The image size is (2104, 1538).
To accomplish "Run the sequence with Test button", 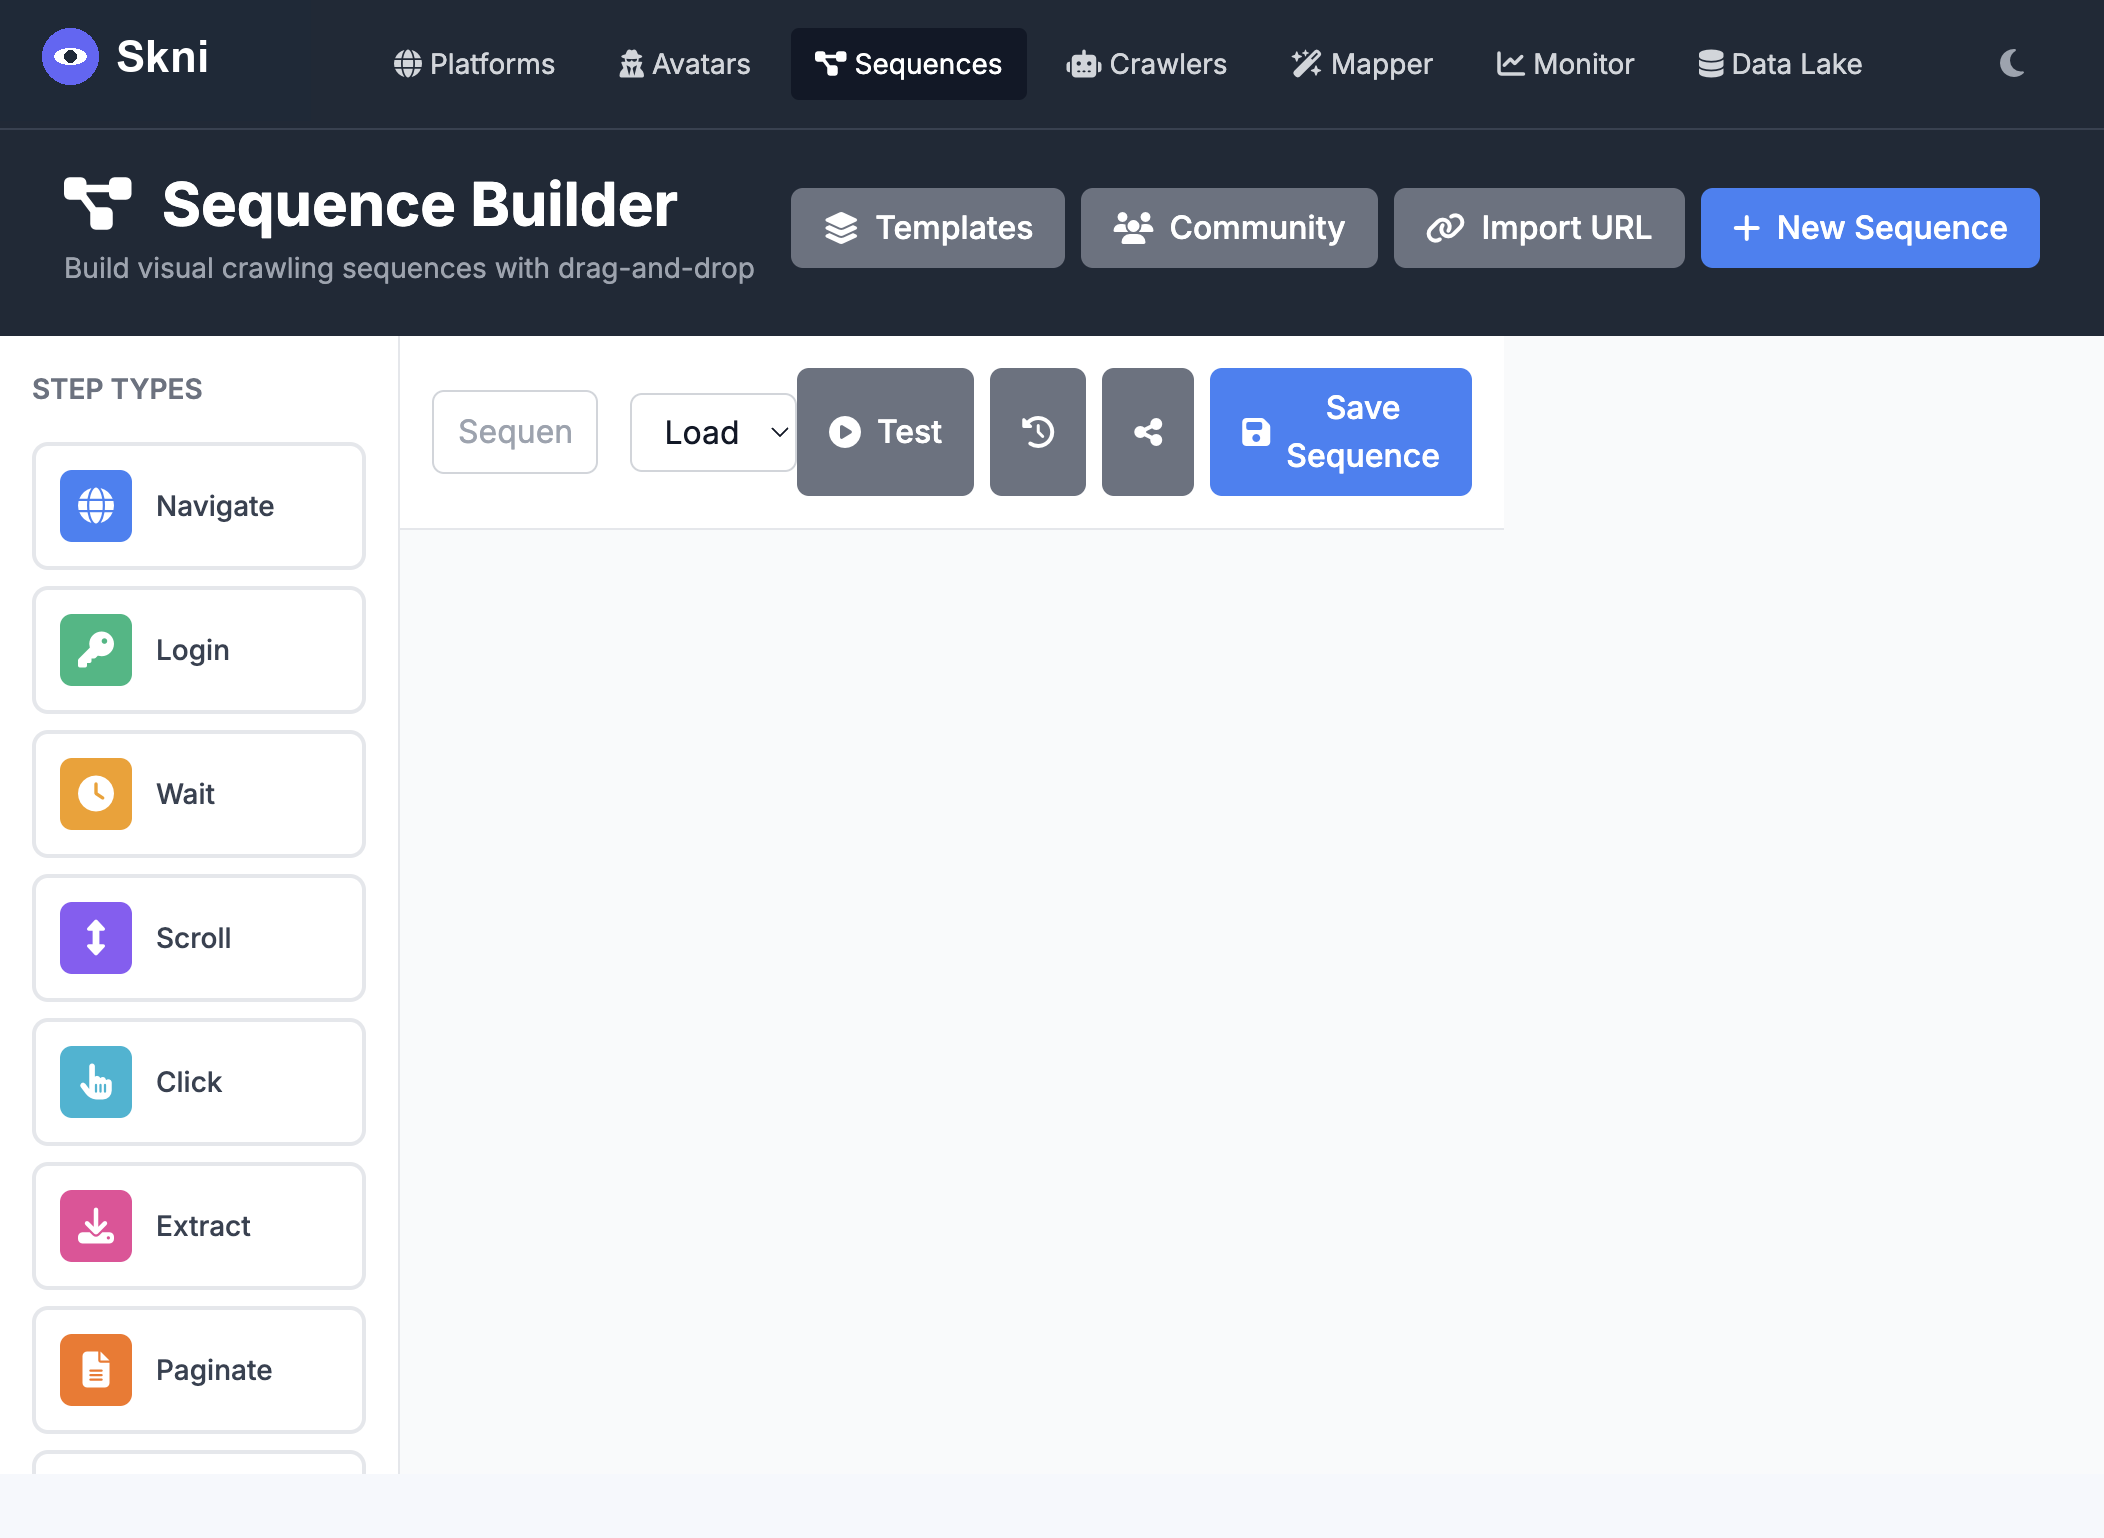I will (885, 432).
